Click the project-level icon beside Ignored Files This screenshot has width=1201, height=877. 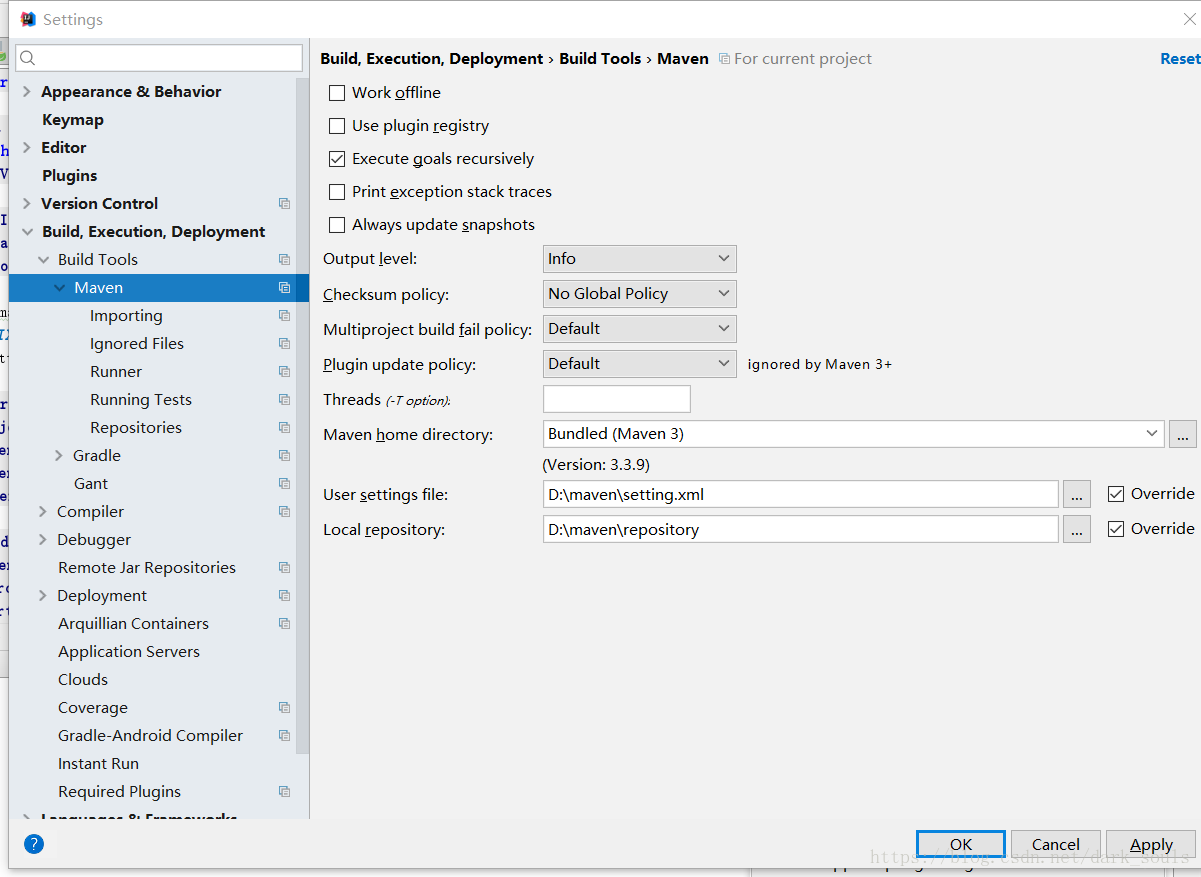(284, 343)
